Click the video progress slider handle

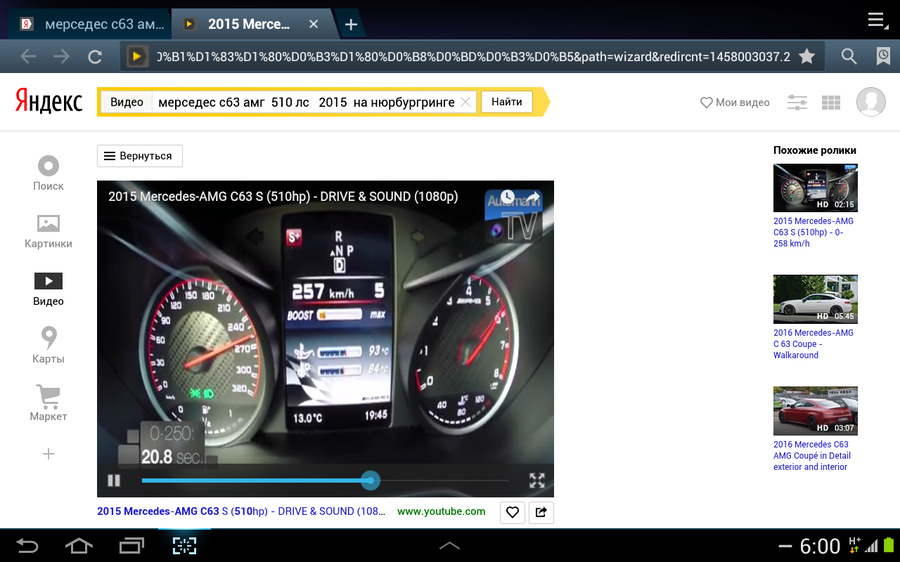371,480
